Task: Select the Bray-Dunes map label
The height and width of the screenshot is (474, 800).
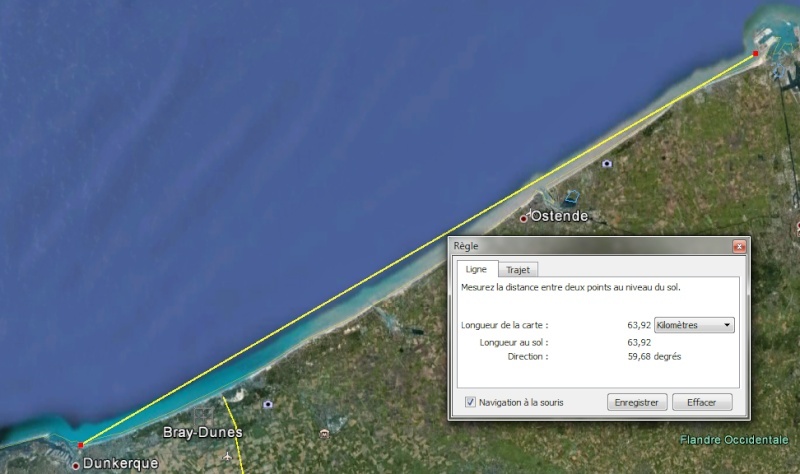Action: [x=203, y=432]
